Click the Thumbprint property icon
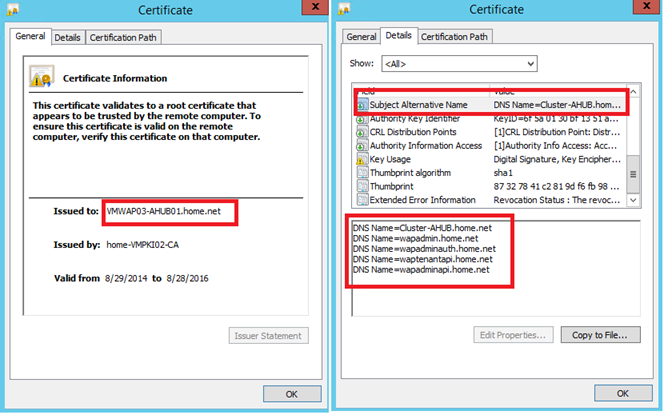664x415 pixels. [362, 186]
